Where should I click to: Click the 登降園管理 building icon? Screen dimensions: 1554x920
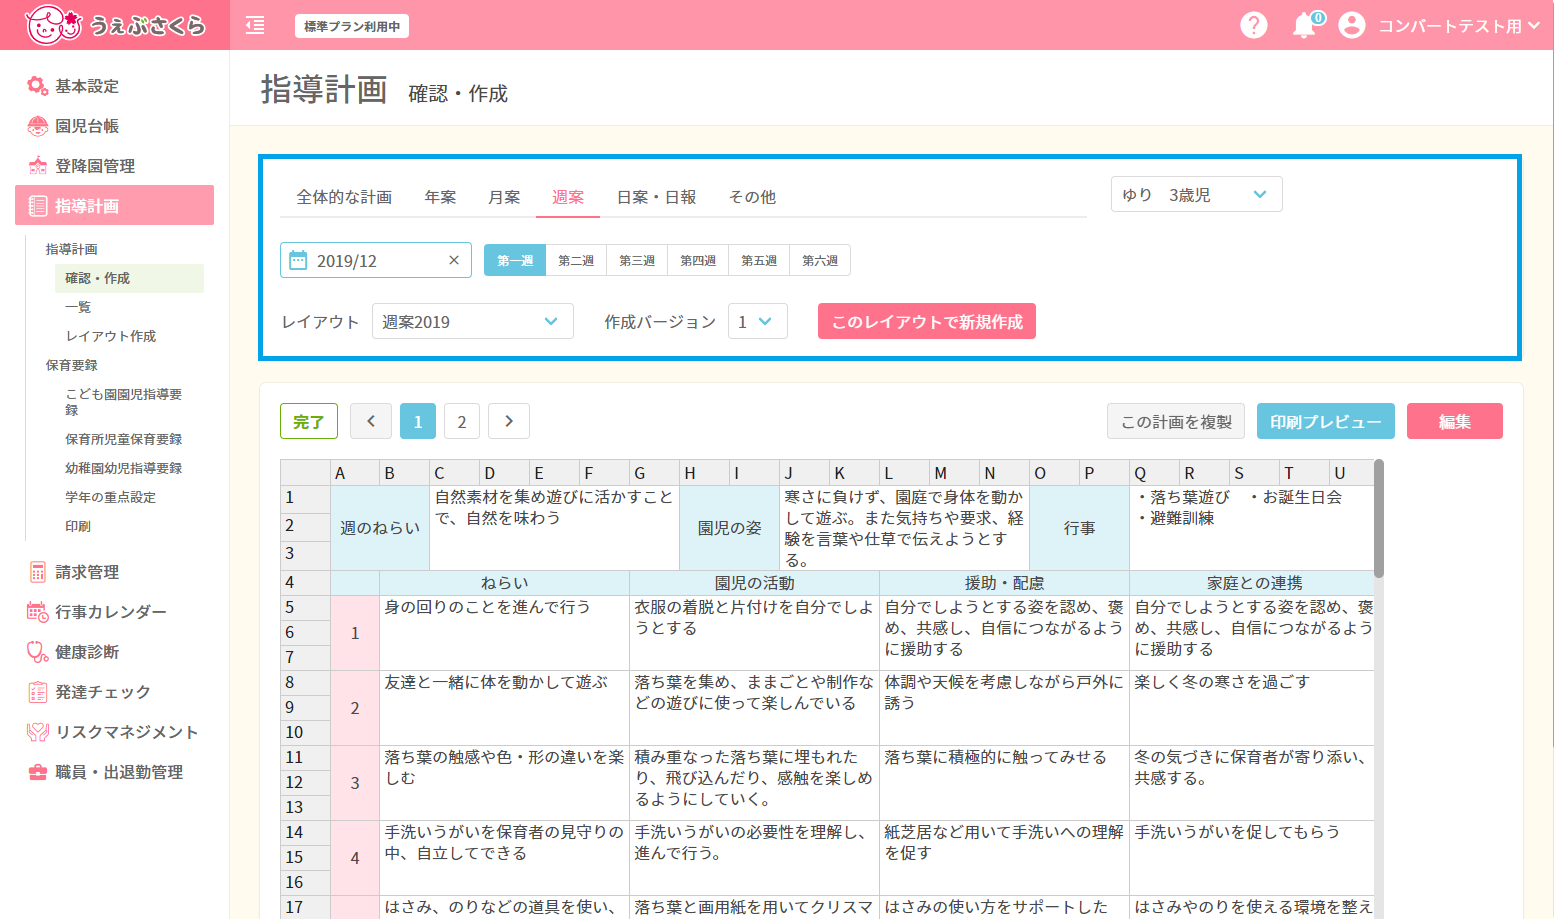(x=37, y=166)
